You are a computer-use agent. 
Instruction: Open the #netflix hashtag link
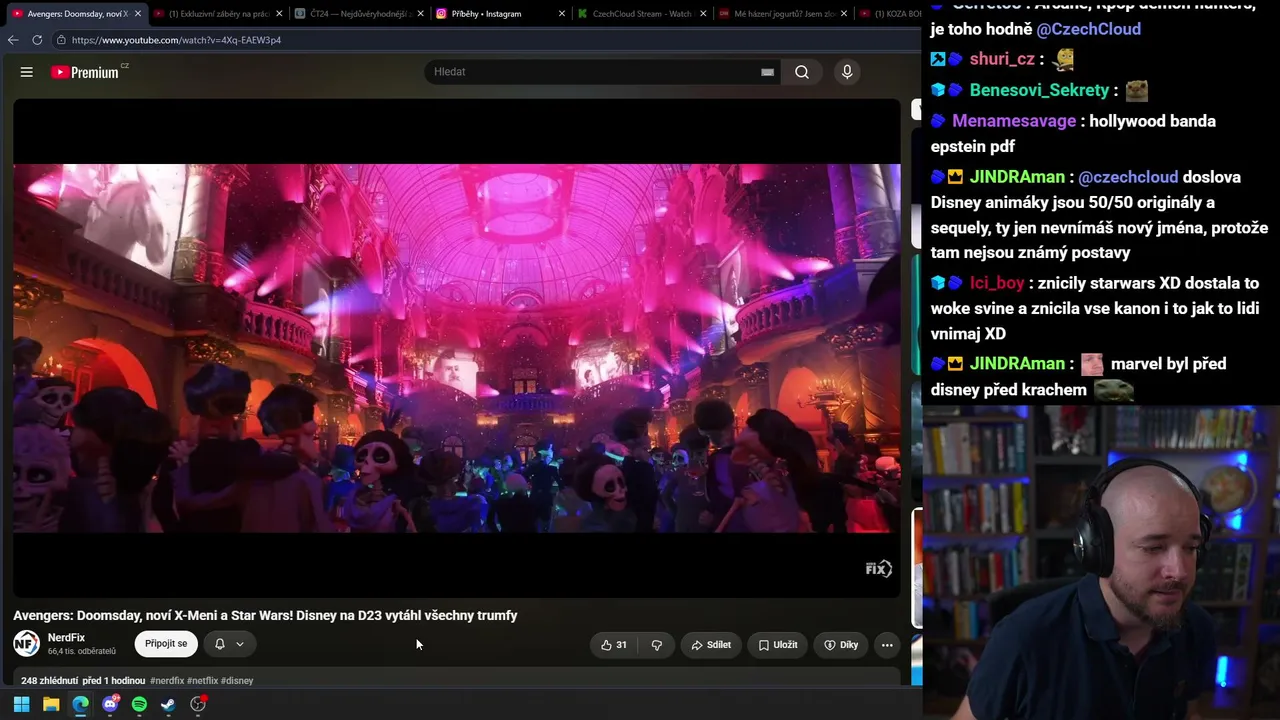(x=202, y=681)
